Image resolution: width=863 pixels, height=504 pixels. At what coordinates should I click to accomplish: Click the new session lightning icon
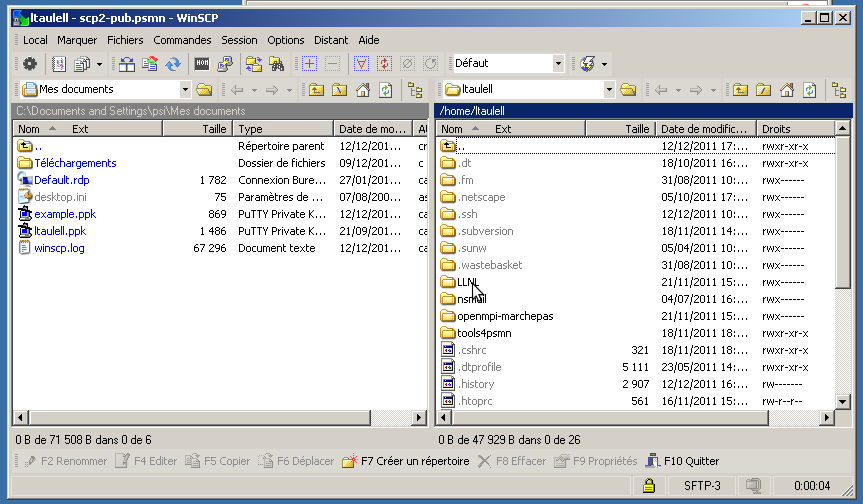click(587, 64)
